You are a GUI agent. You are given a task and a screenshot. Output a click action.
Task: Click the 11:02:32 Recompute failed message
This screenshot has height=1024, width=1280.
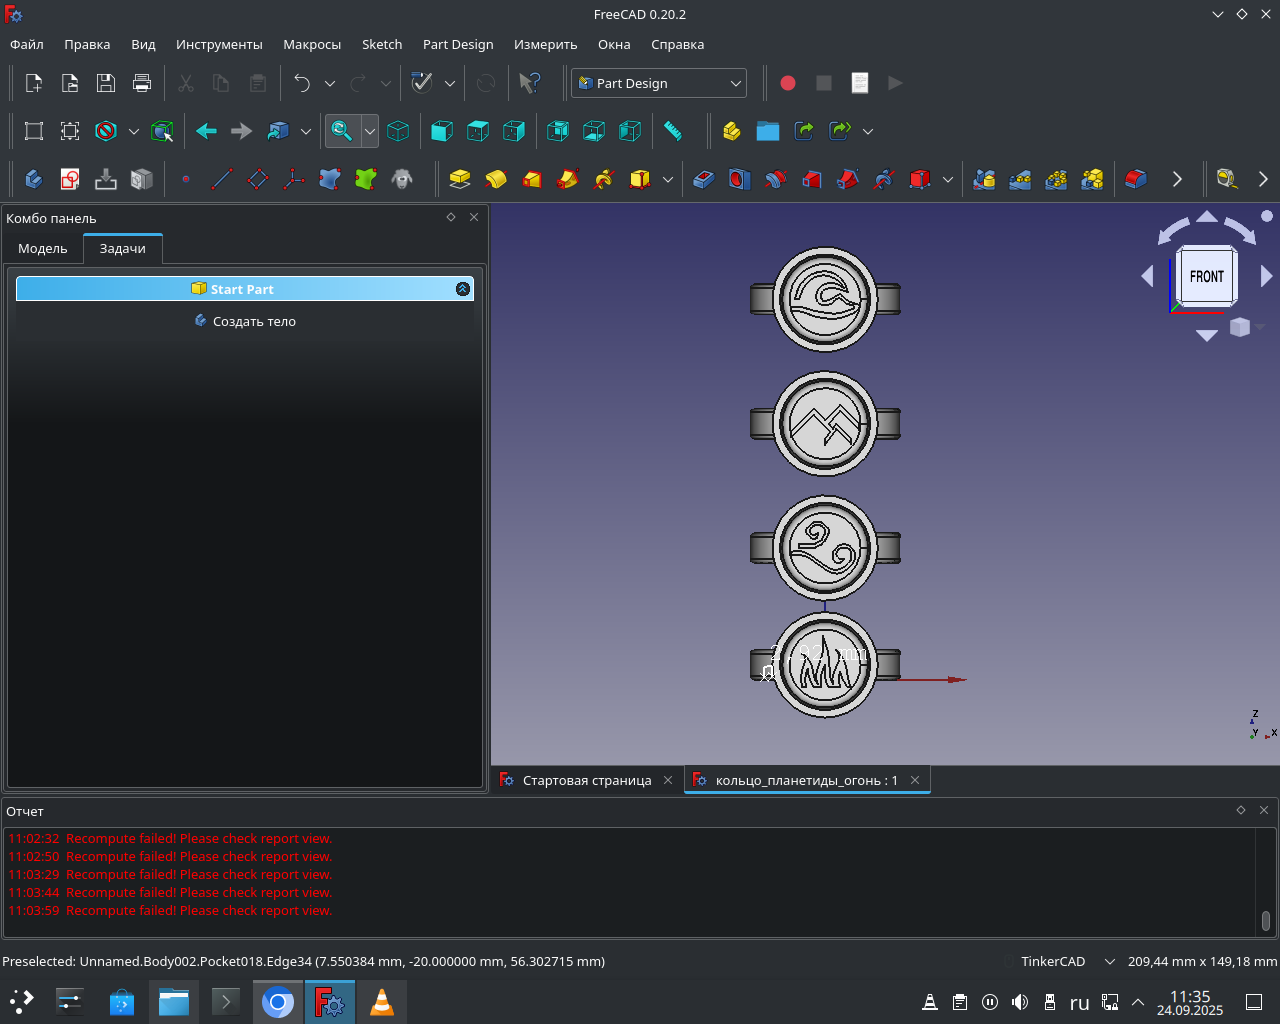[170, 838]
